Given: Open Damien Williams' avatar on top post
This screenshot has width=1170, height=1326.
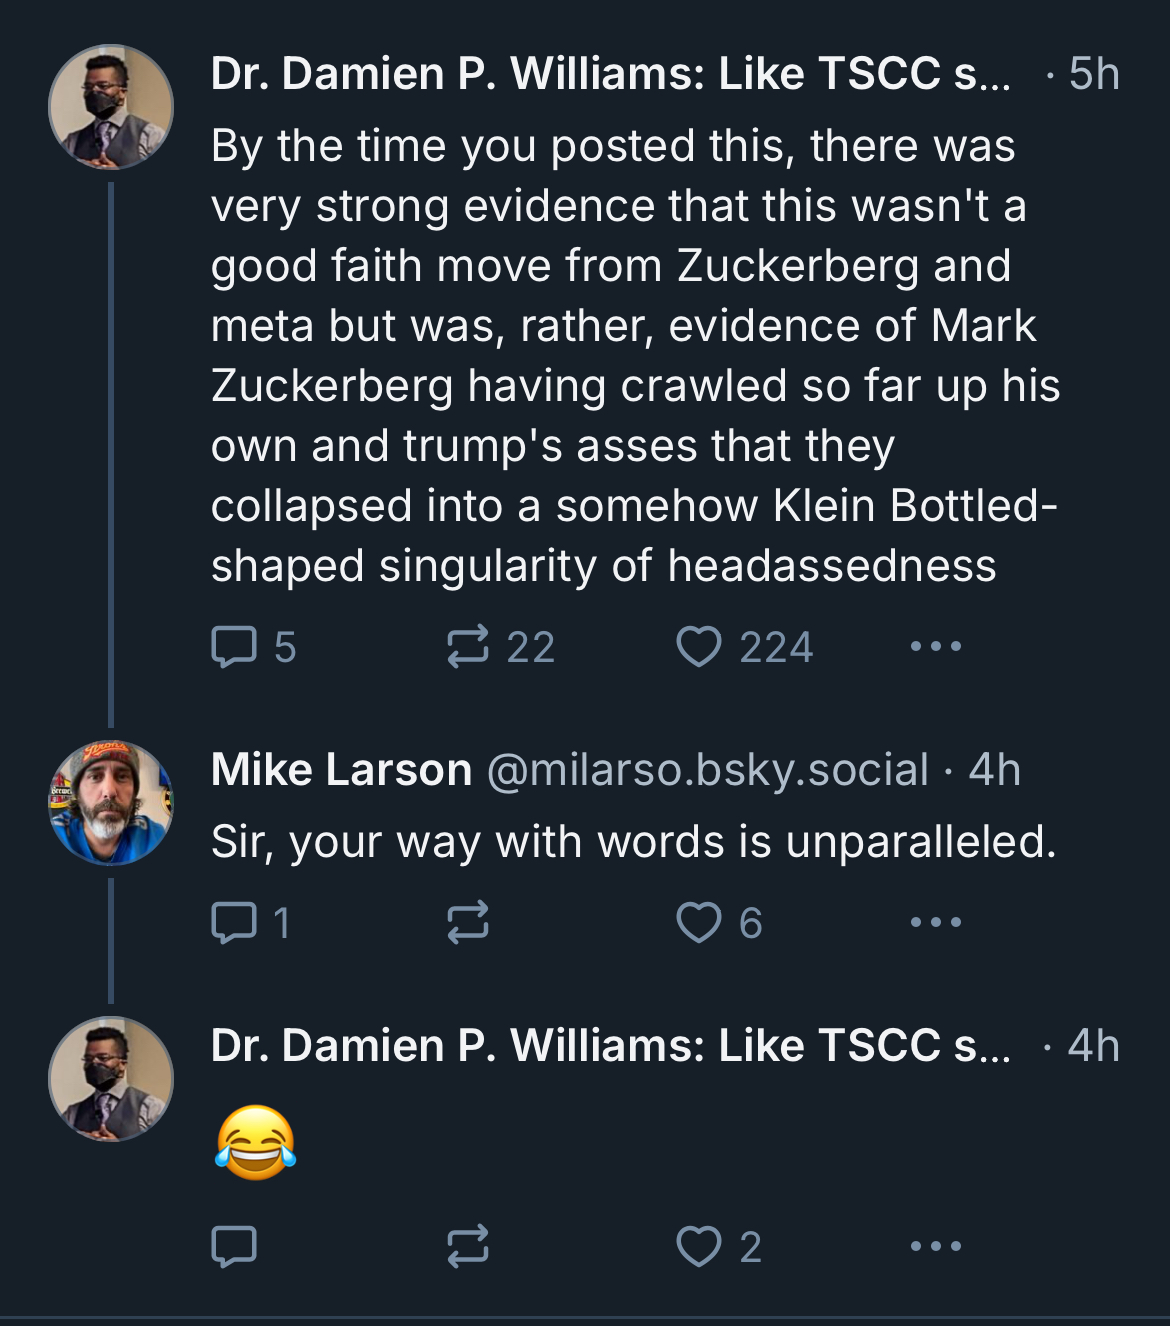Looking at the screenshot, I should pyautogui.click(x=111, y=107).
